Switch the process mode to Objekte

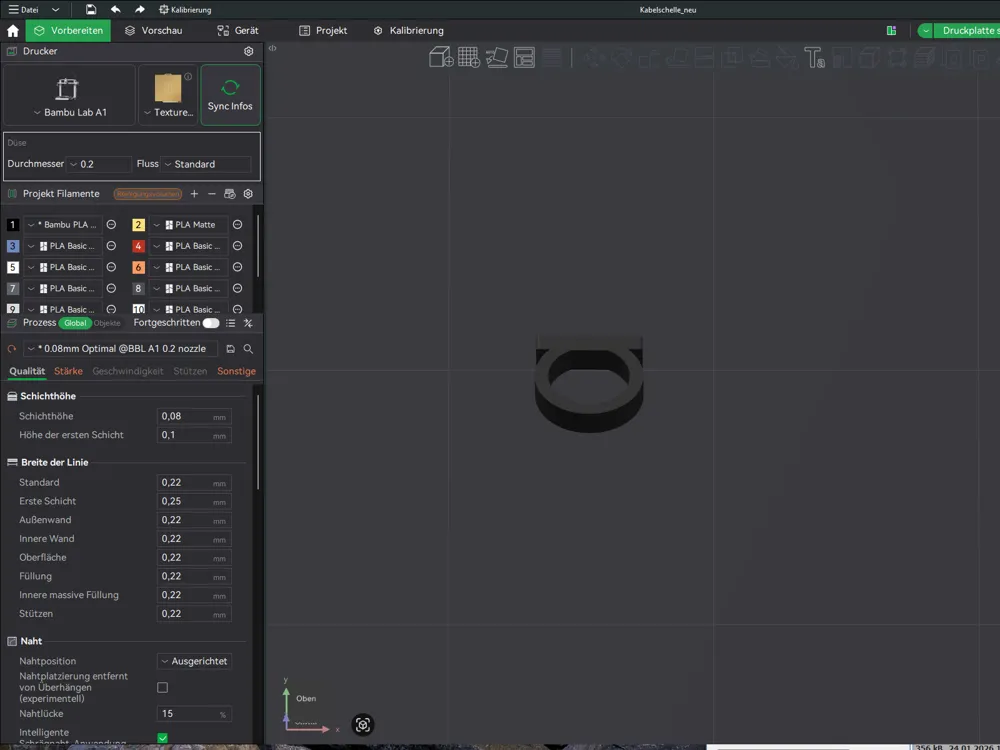[x=107, y=323]
